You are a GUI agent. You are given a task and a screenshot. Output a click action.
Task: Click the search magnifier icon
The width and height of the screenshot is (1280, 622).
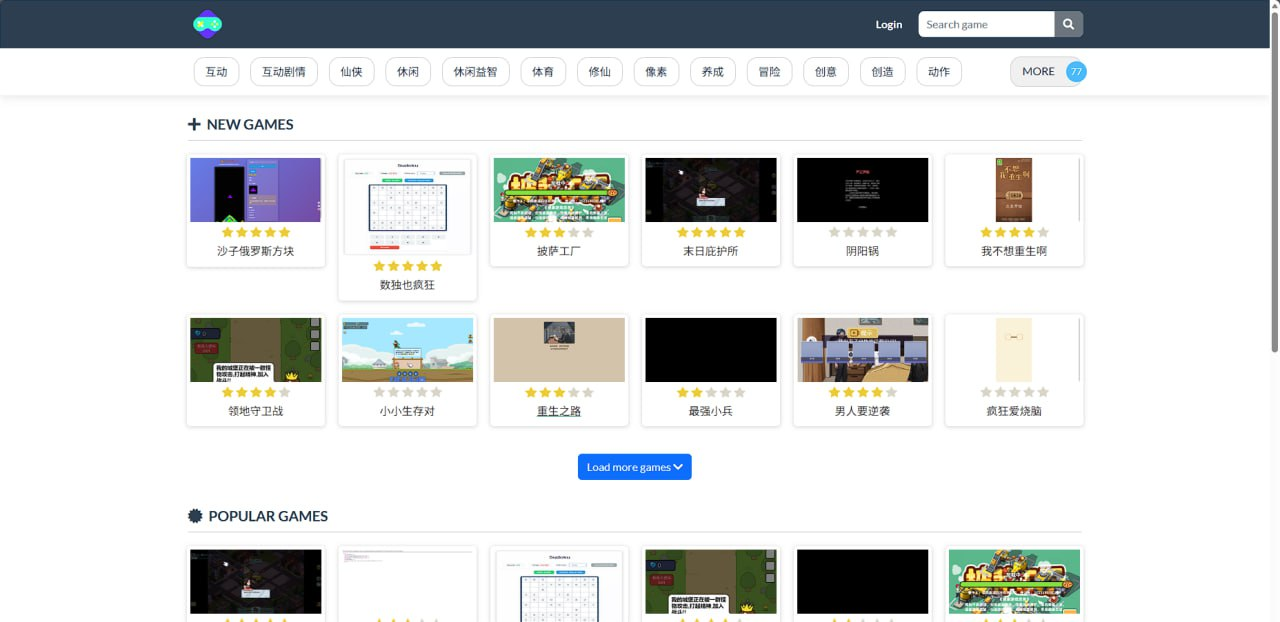click(1068, 23)
